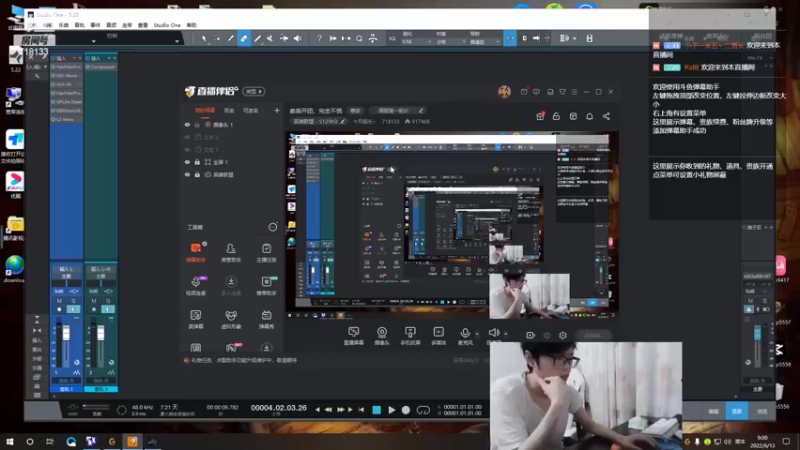
Task: Click Studio One channel 1 volume fader
Action: click(66, 334)
